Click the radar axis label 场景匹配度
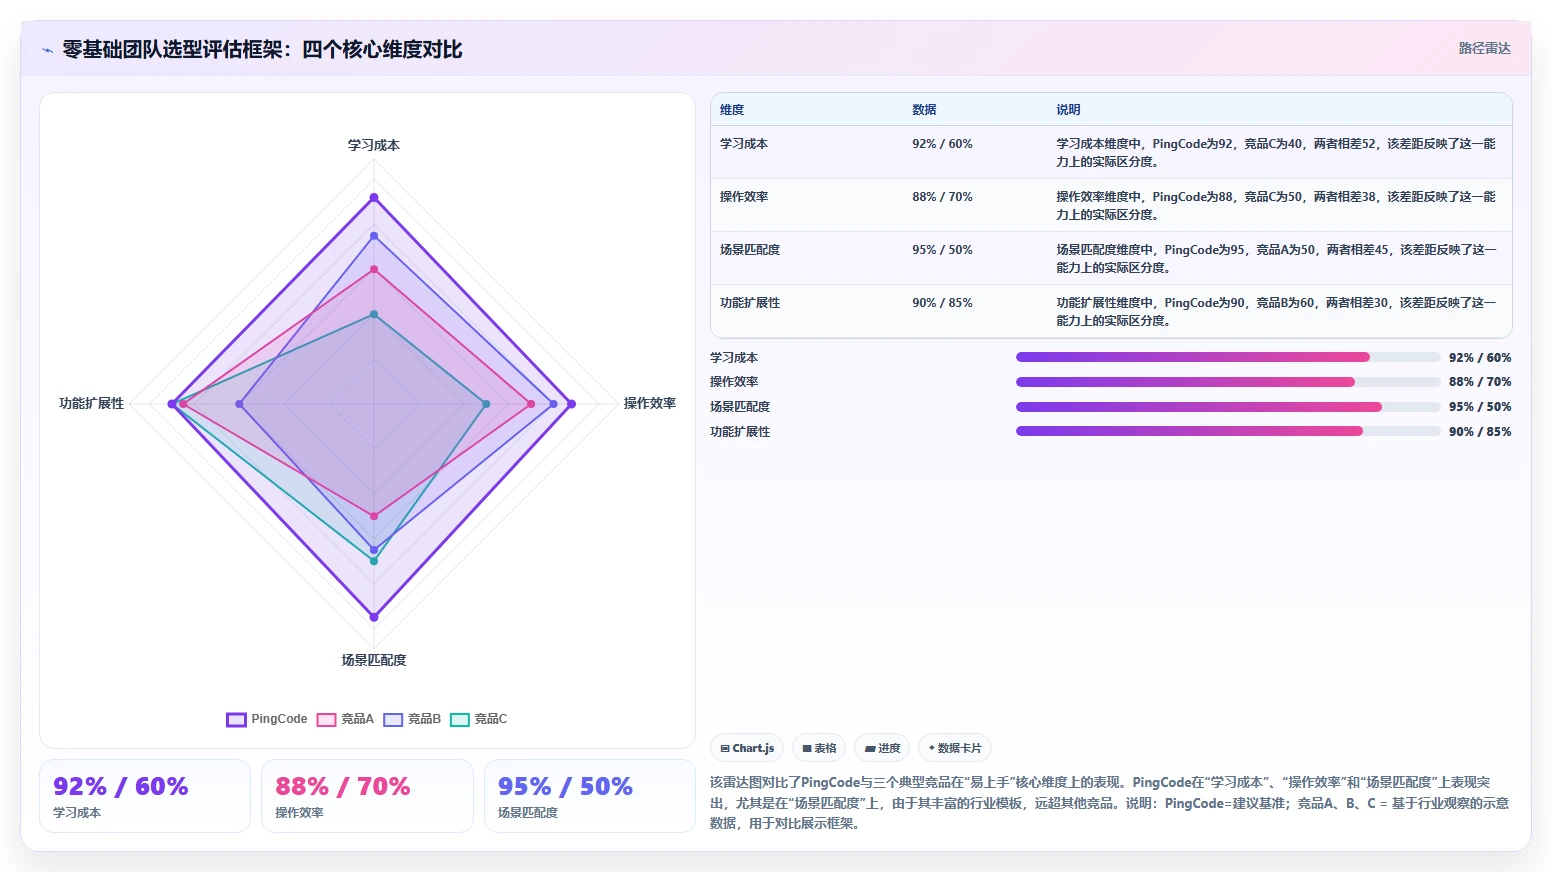 coord(374,660)
